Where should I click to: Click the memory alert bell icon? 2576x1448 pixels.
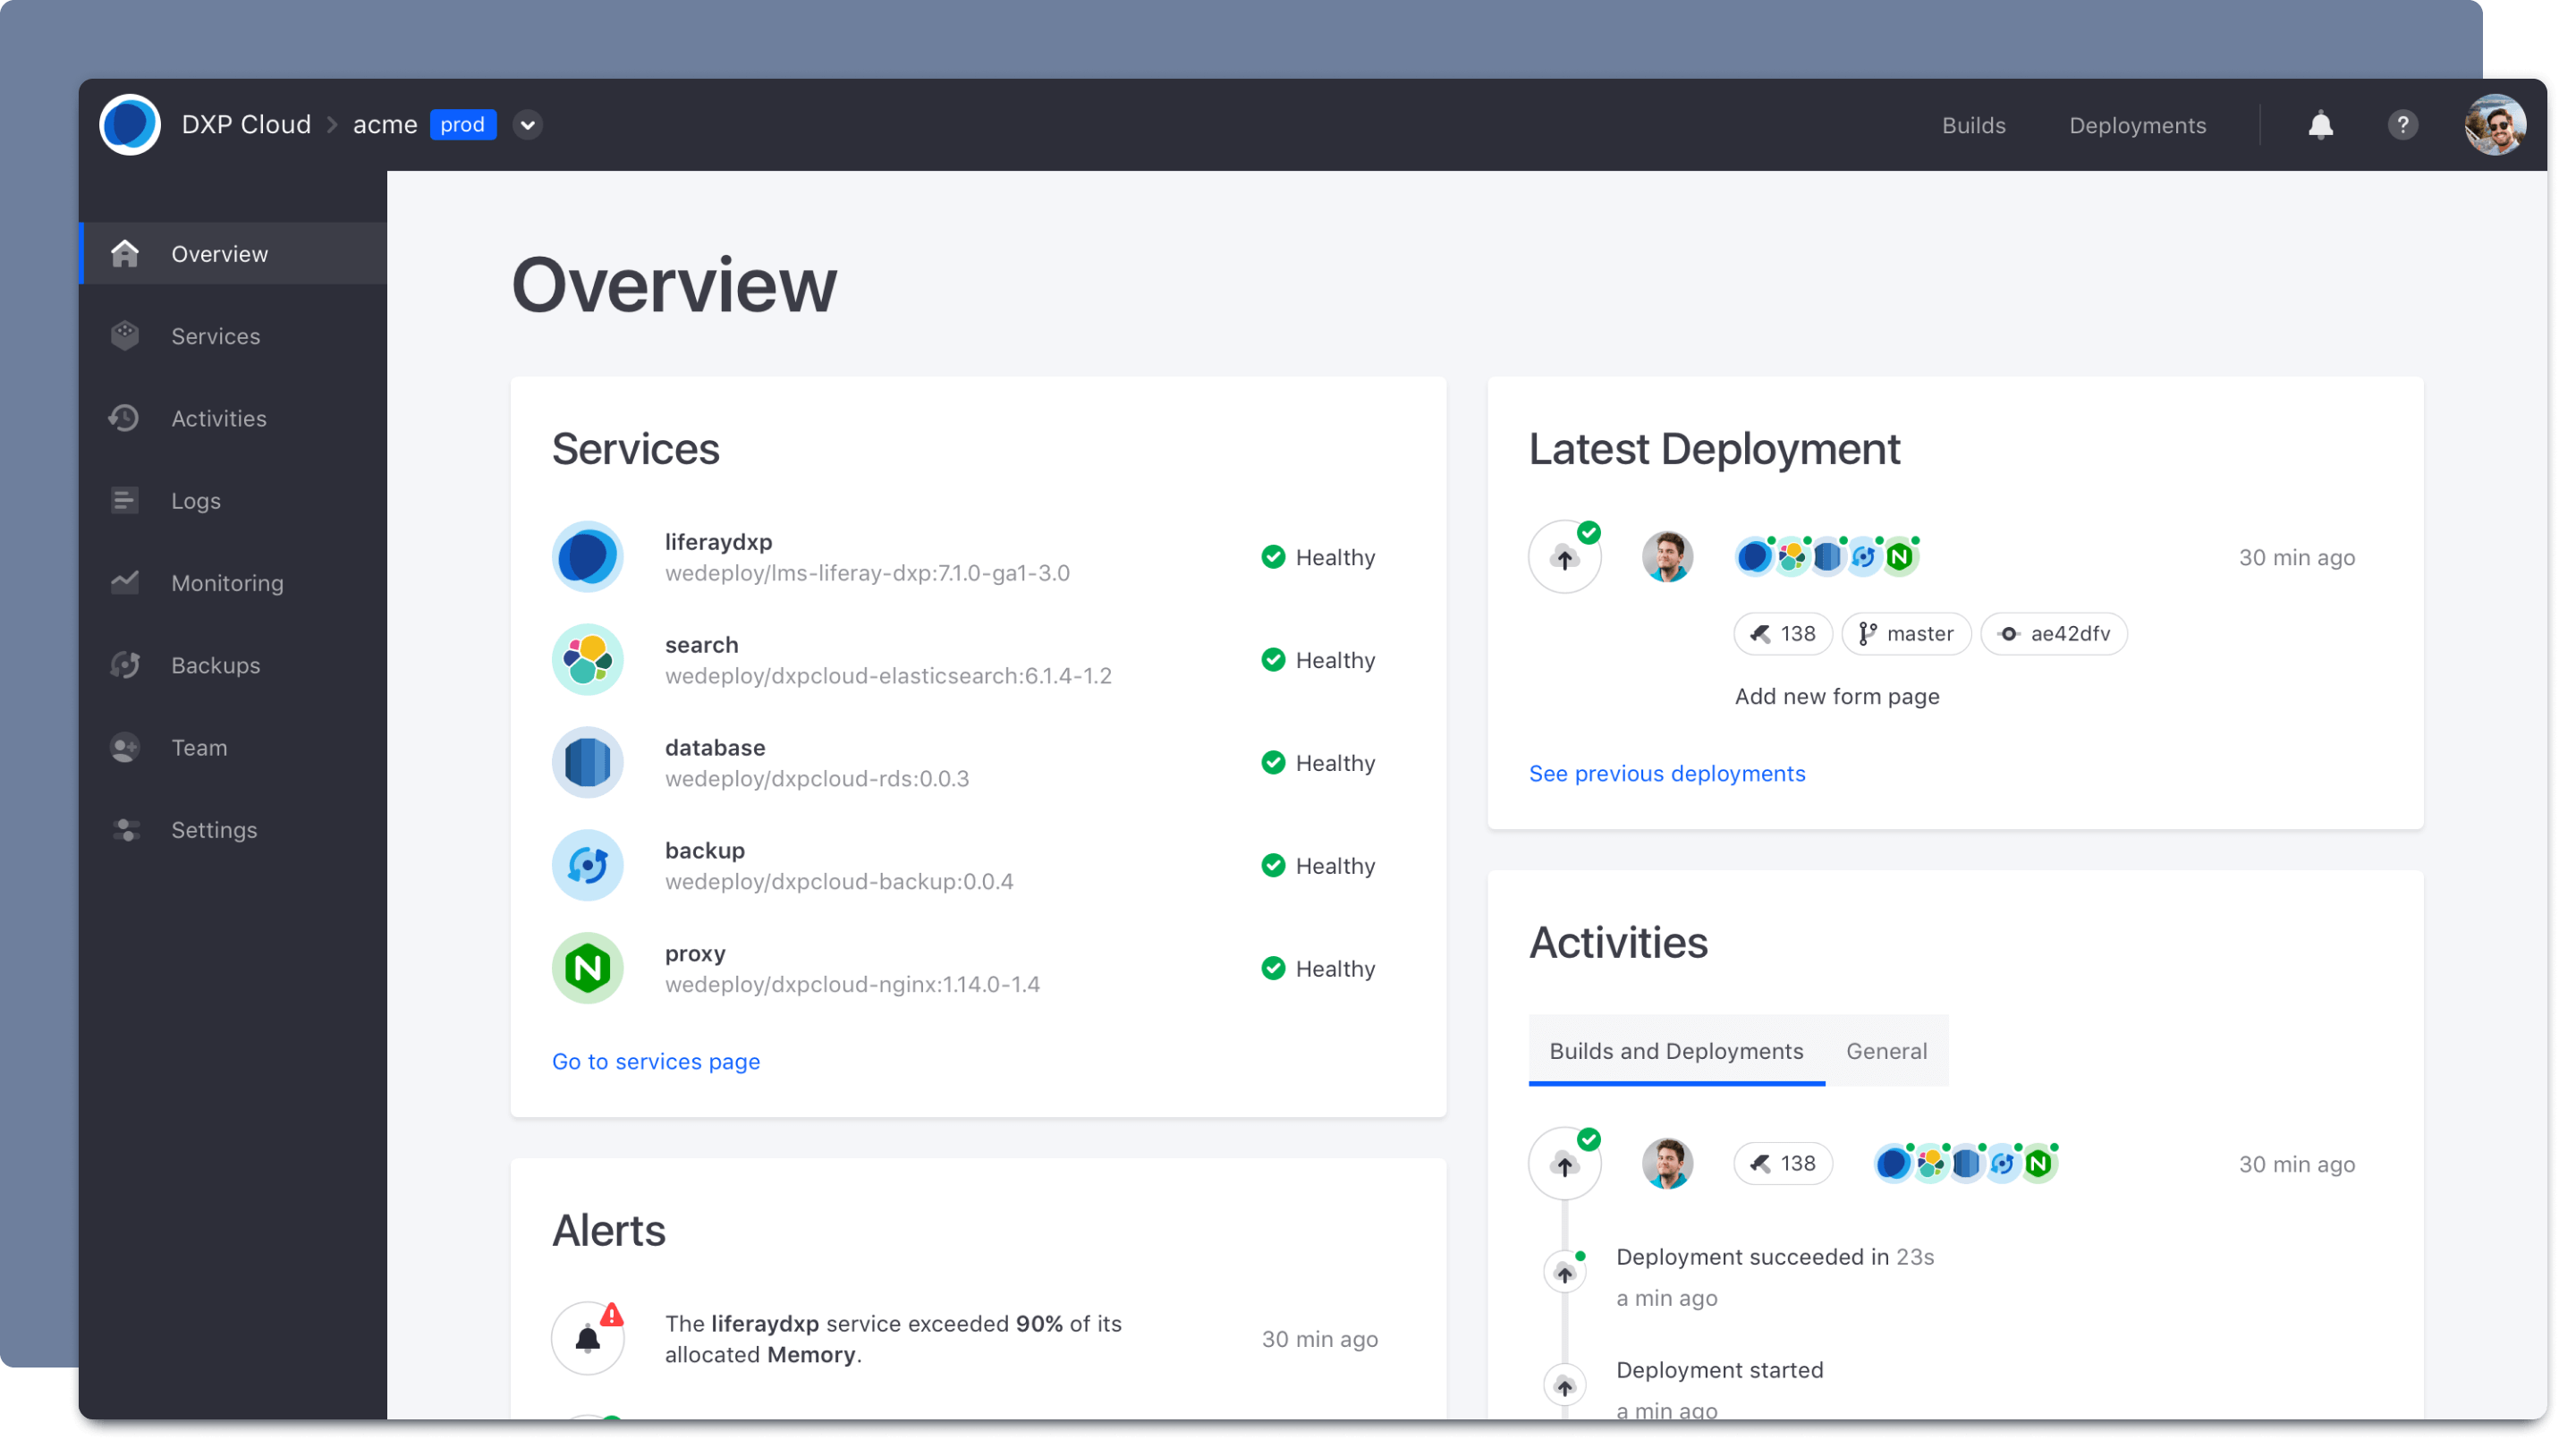pyautogui.click(x=588, y=1339)
